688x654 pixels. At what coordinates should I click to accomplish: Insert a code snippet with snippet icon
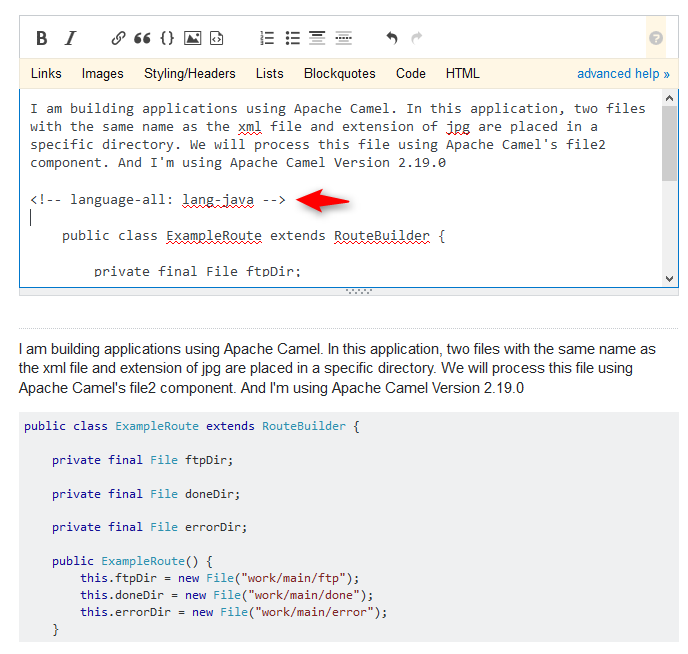point(216,38)
